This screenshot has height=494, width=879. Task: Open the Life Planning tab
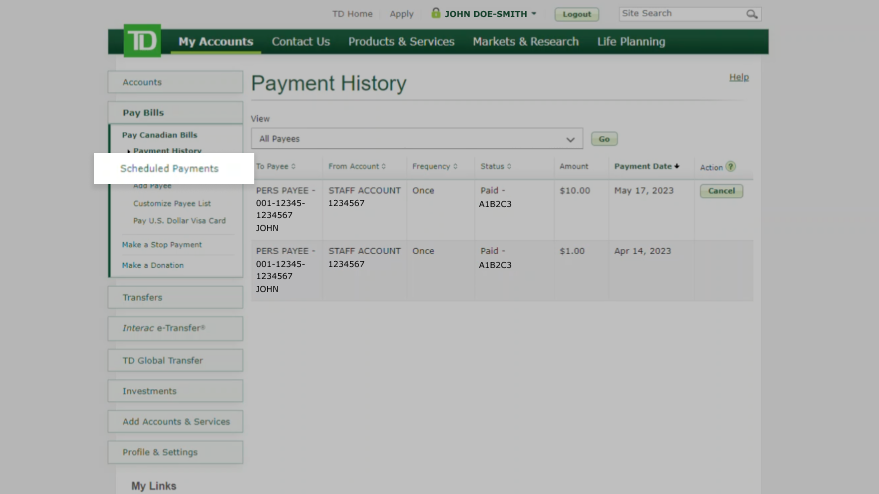click(x=631, y=41)
